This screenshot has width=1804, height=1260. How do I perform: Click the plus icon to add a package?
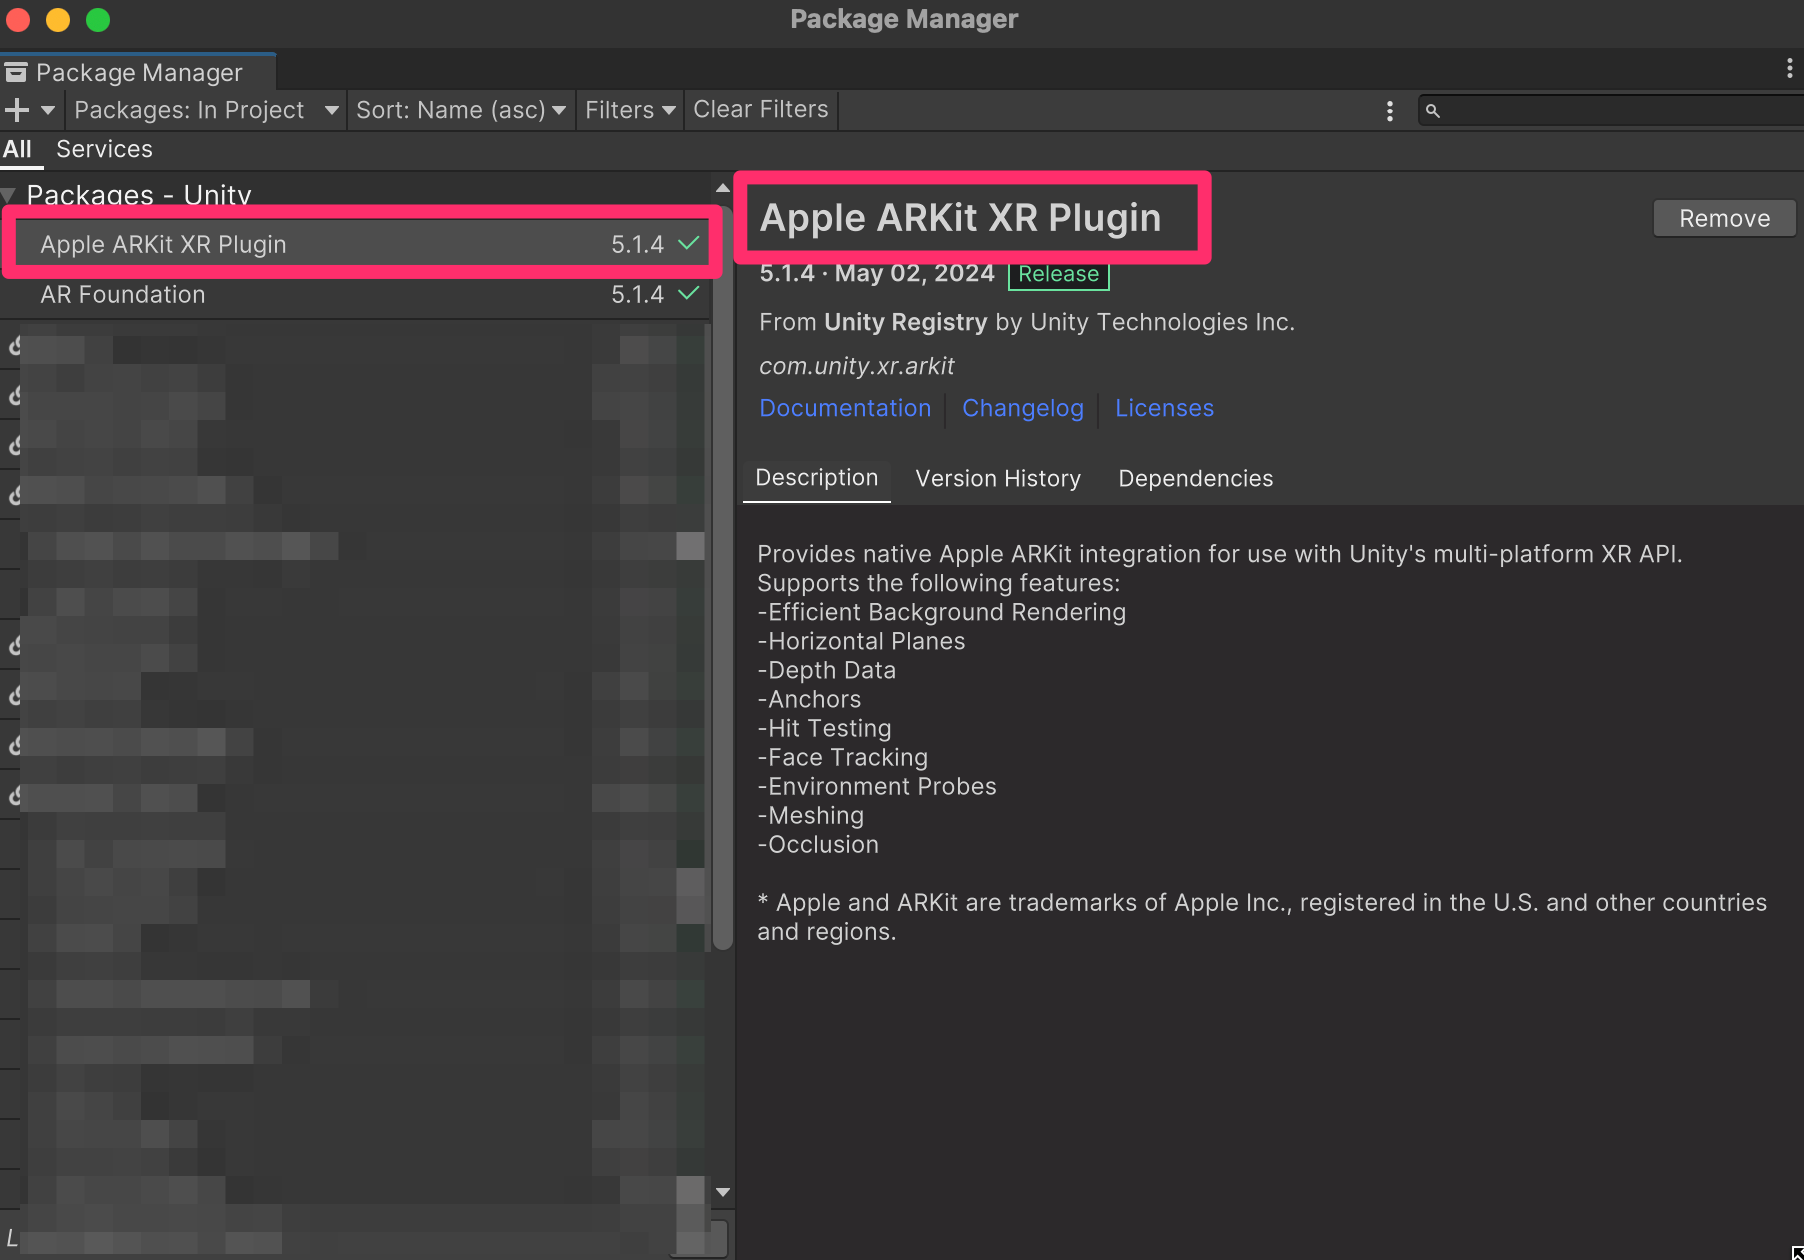[17, 110]
